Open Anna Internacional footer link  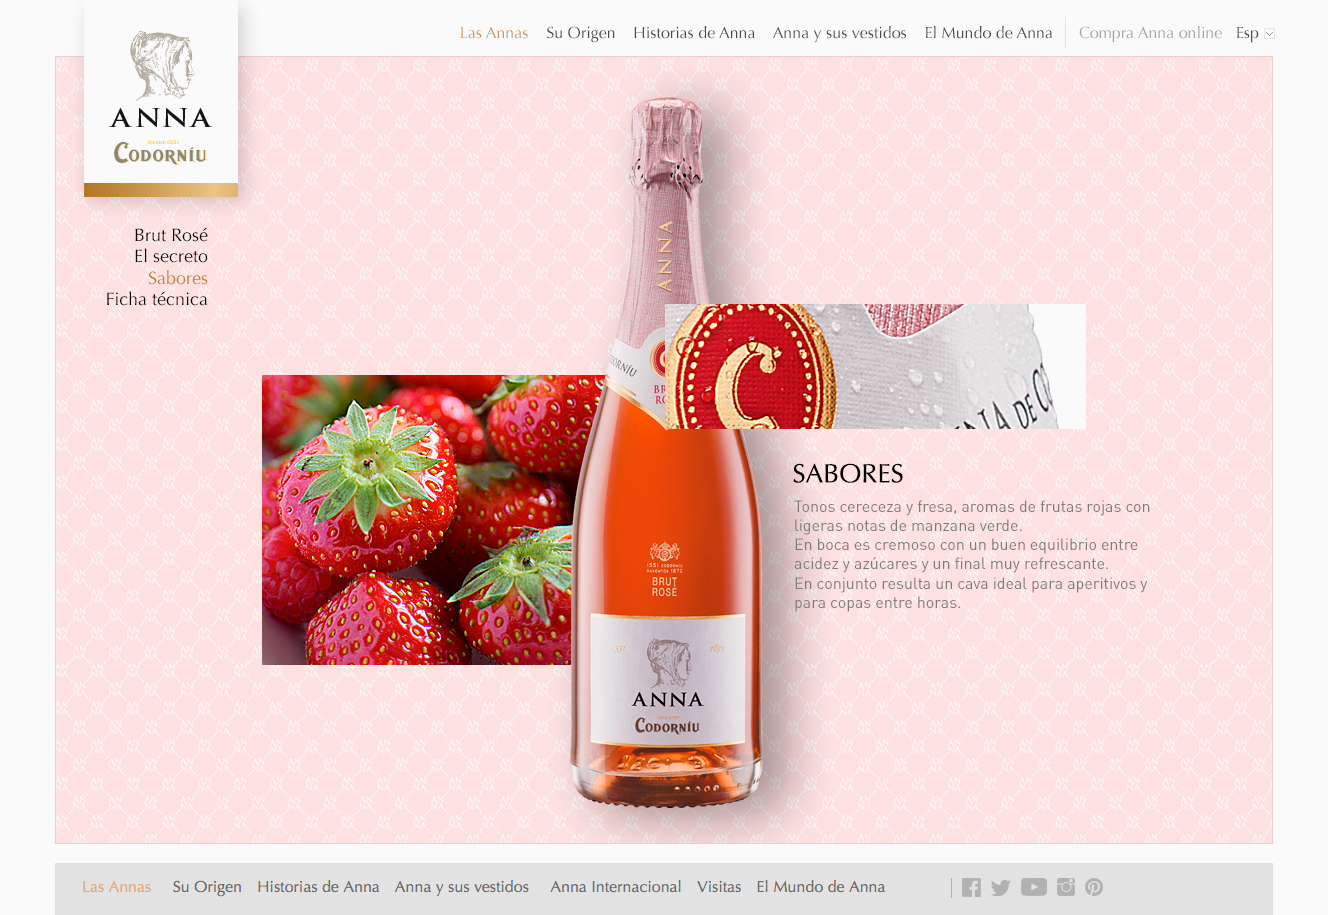[x=616, y=887]
